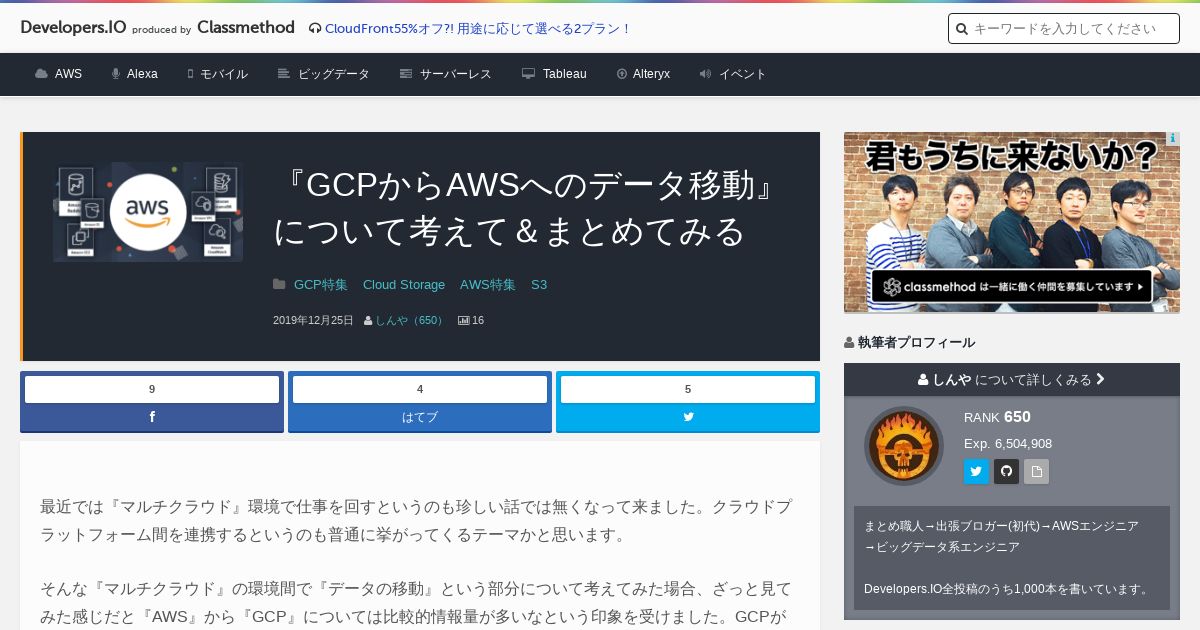
Task: Click the author bio まとめ職人 text
Action: pos(1001,536)
